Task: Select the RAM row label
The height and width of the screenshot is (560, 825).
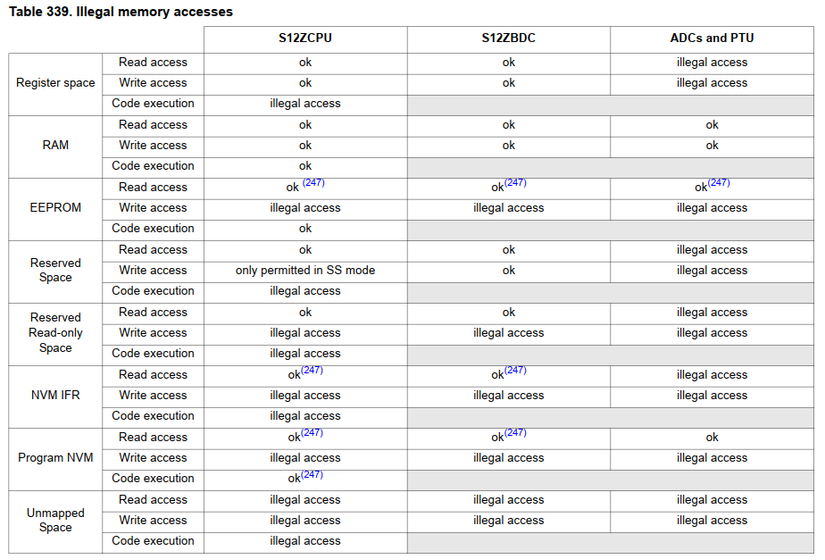Action: click(56, 145)
